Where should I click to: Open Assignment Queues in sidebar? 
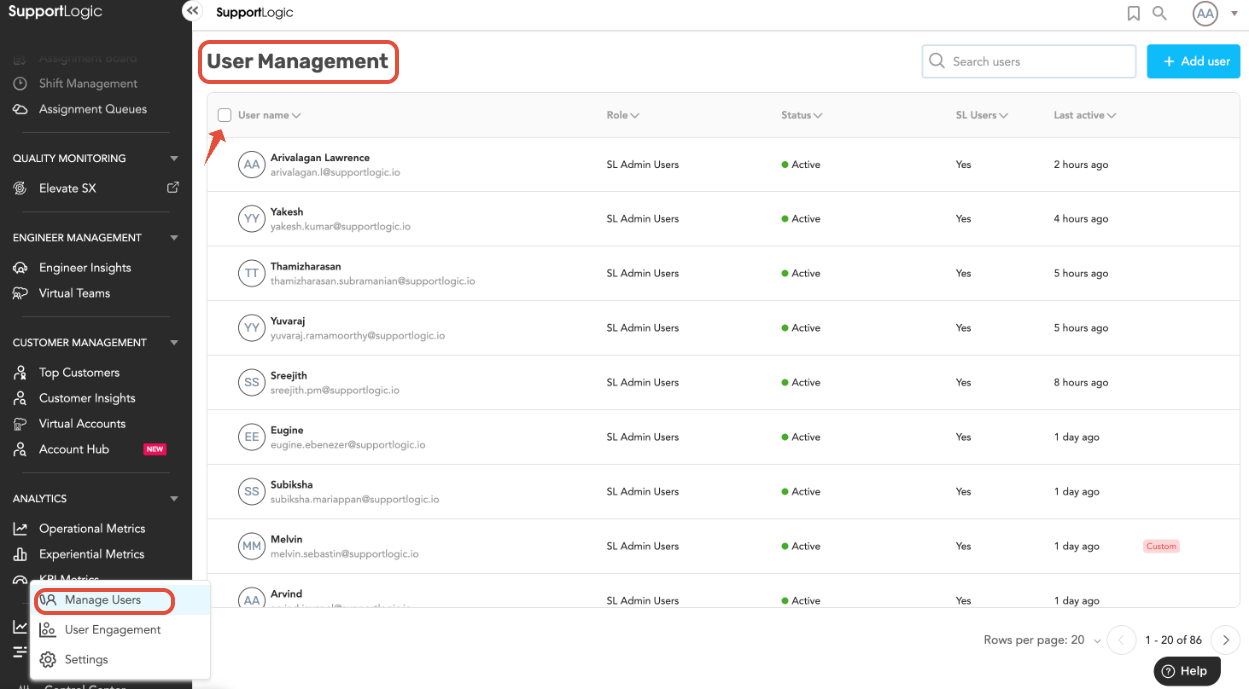[93, 109]
